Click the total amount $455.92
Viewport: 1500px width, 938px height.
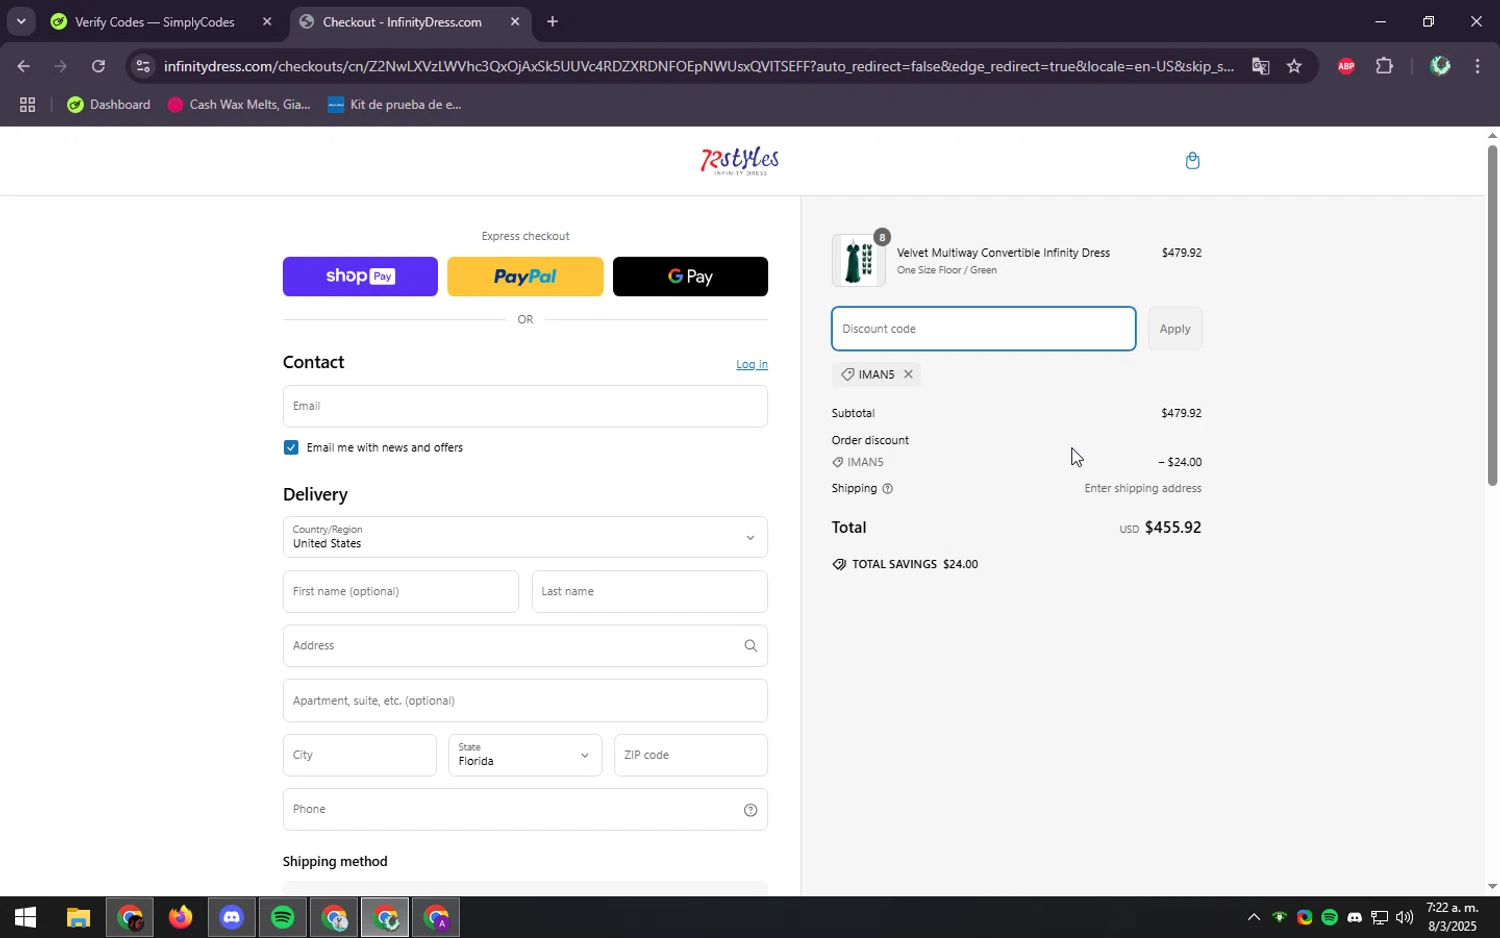click(1172, 527)
